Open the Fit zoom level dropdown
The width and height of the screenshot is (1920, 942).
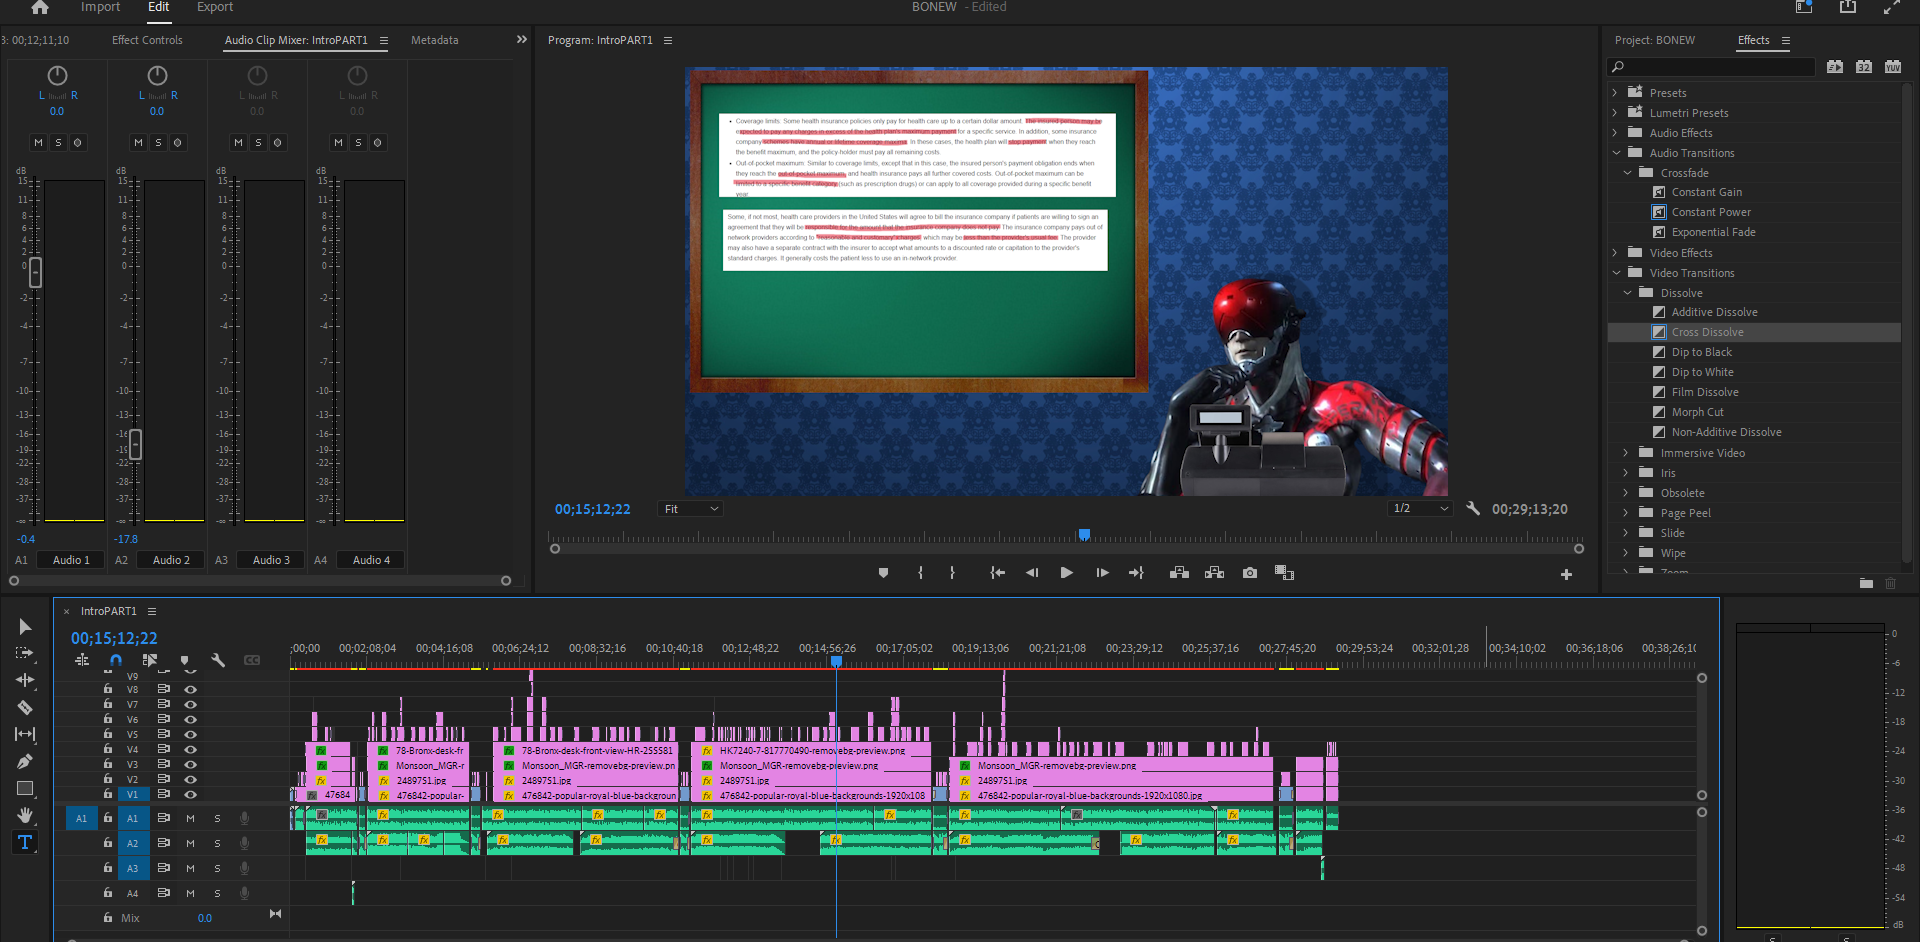[x=690, y=509]
